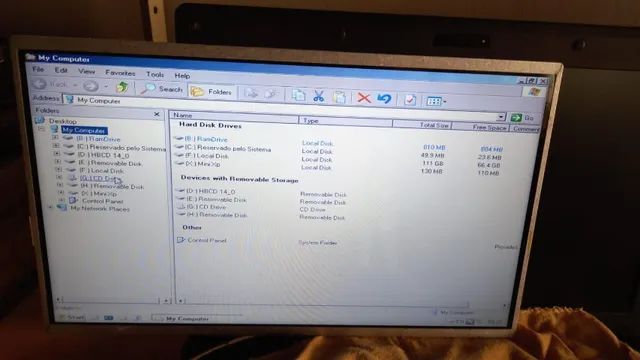Select (X:) MiniXp in folder tree
The image size is (640, 360).
99,193
